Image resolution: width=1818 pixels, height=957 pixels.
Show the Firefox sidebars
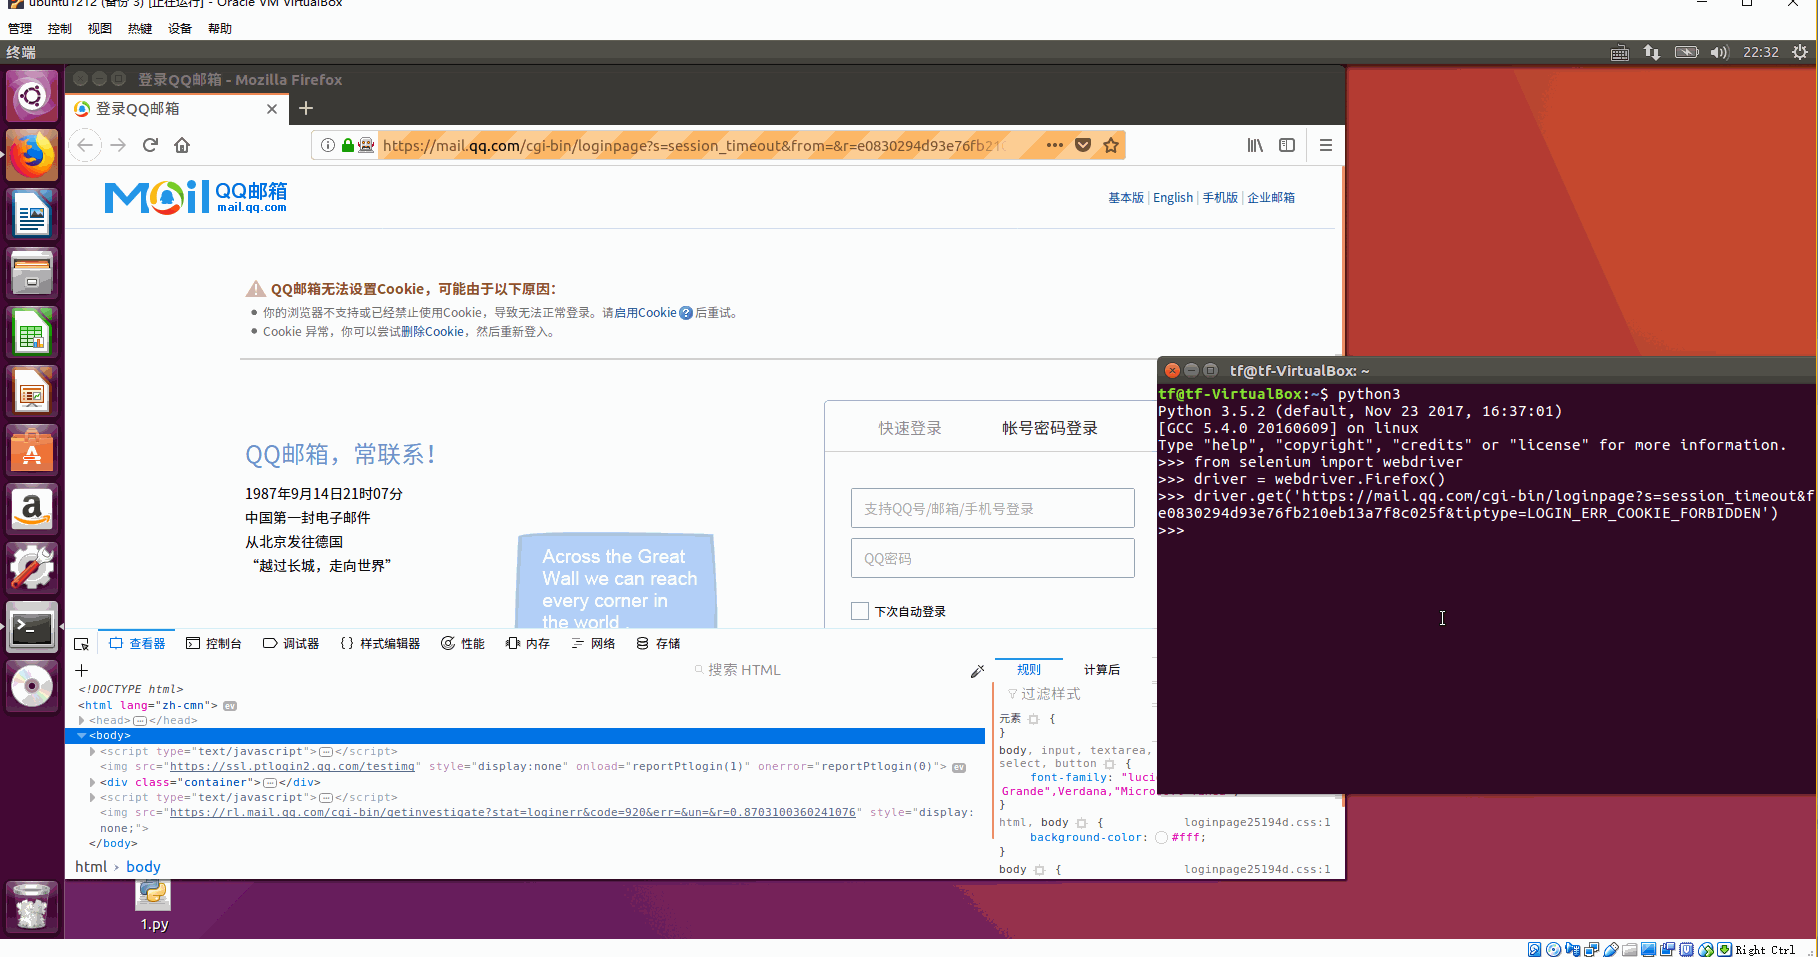[1287, 145]
